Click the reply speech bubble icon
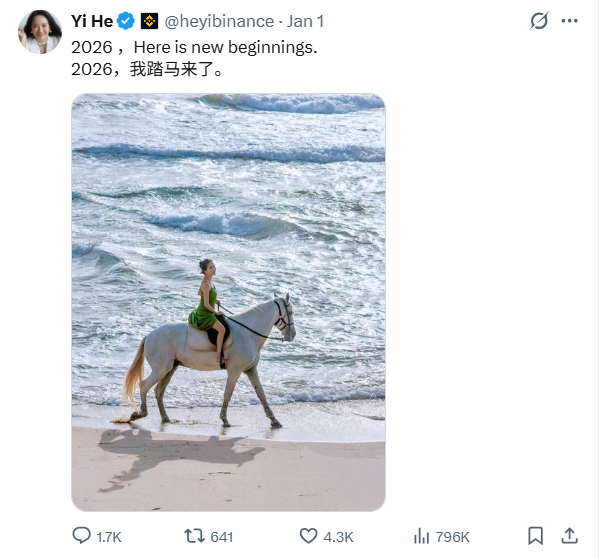Image resolution: width=600 pixels, height=558 pixels. pyautogui.click(x=82, y=535)
